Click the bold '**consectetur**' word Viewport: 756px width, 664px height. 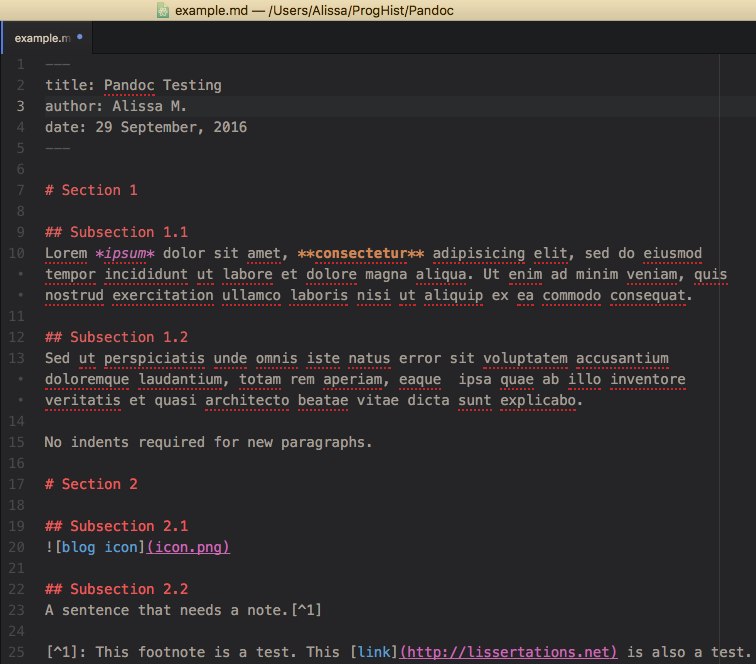361,253
